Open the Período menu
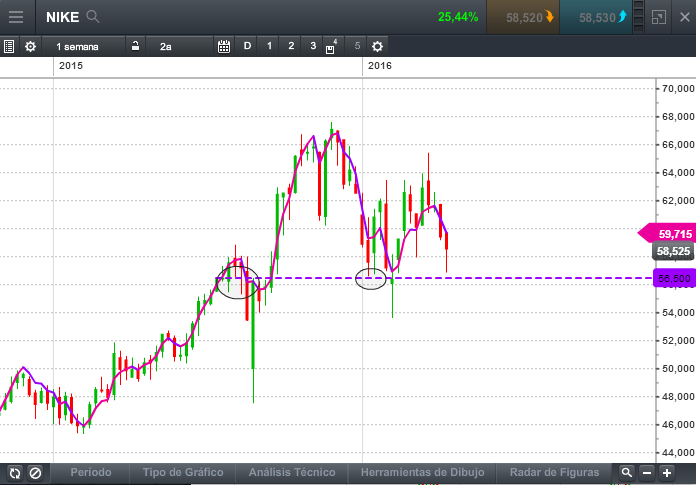The width and height of the screenshot is (696, 485). 91,472
